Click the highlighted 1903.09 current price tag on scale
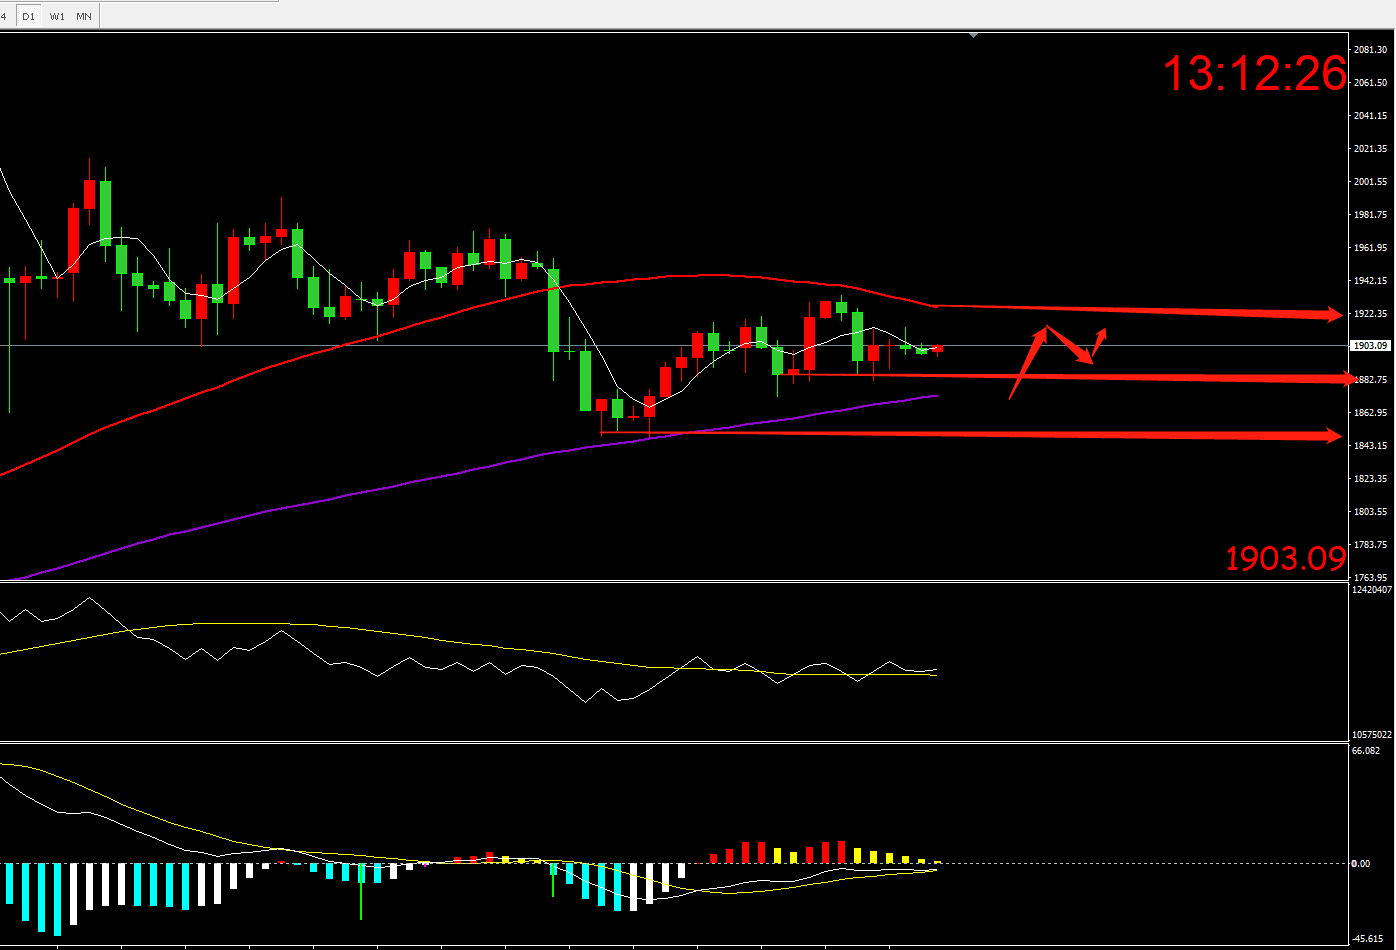 tap(1370, 346)
